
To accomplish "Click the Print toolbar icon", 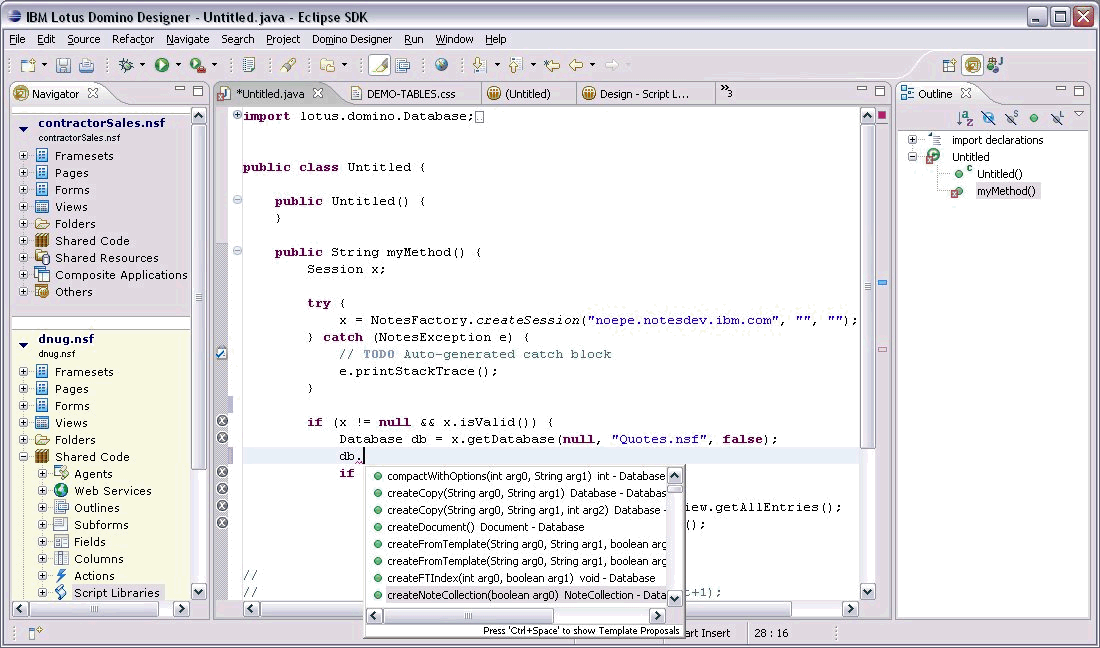I will coord(86,65).
